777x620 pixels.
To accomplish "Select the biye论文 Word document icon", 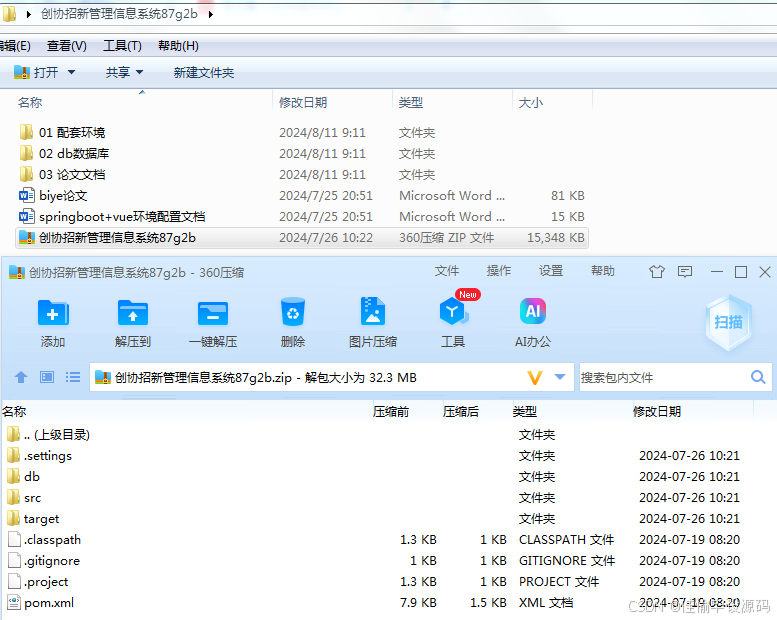I will click(26, 195).
